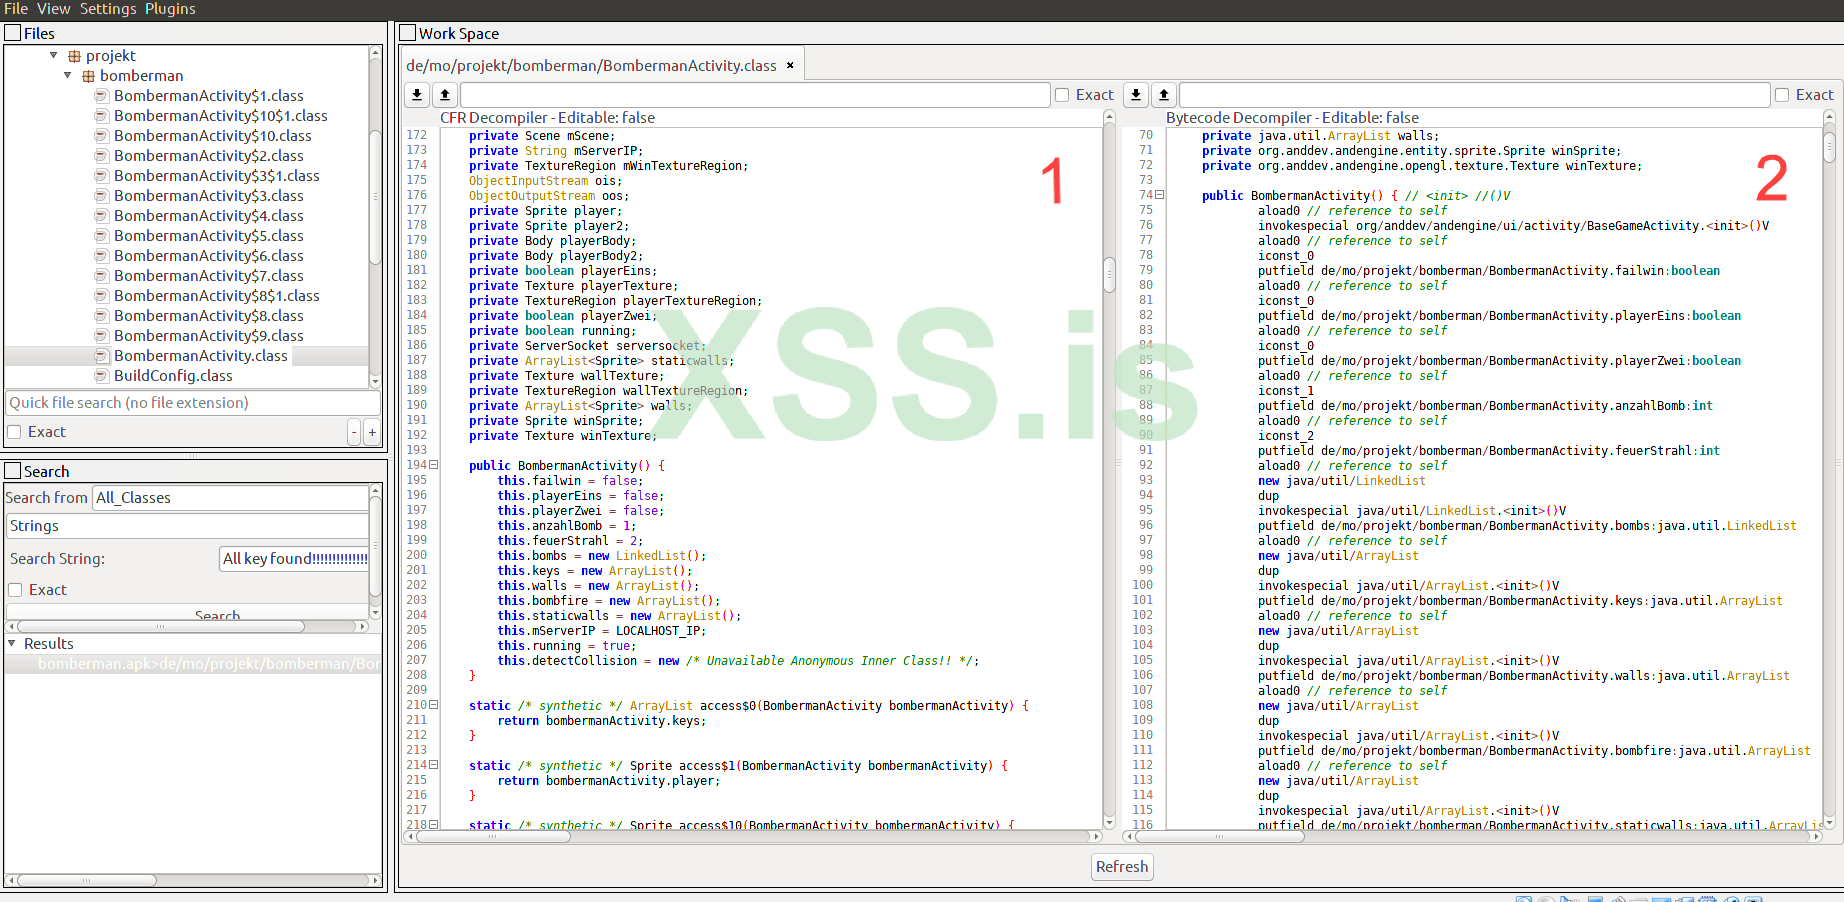The width and height of the screenshot is (1844, 902).
Task: Click the Search String input field
Action: point(294,559)
